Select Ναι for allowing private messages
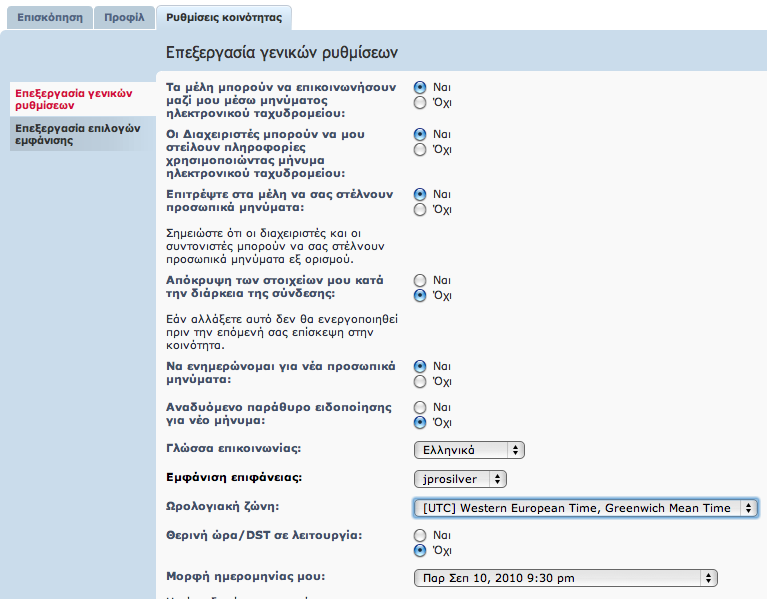This screenshot has height=599, width=767. 420,194
